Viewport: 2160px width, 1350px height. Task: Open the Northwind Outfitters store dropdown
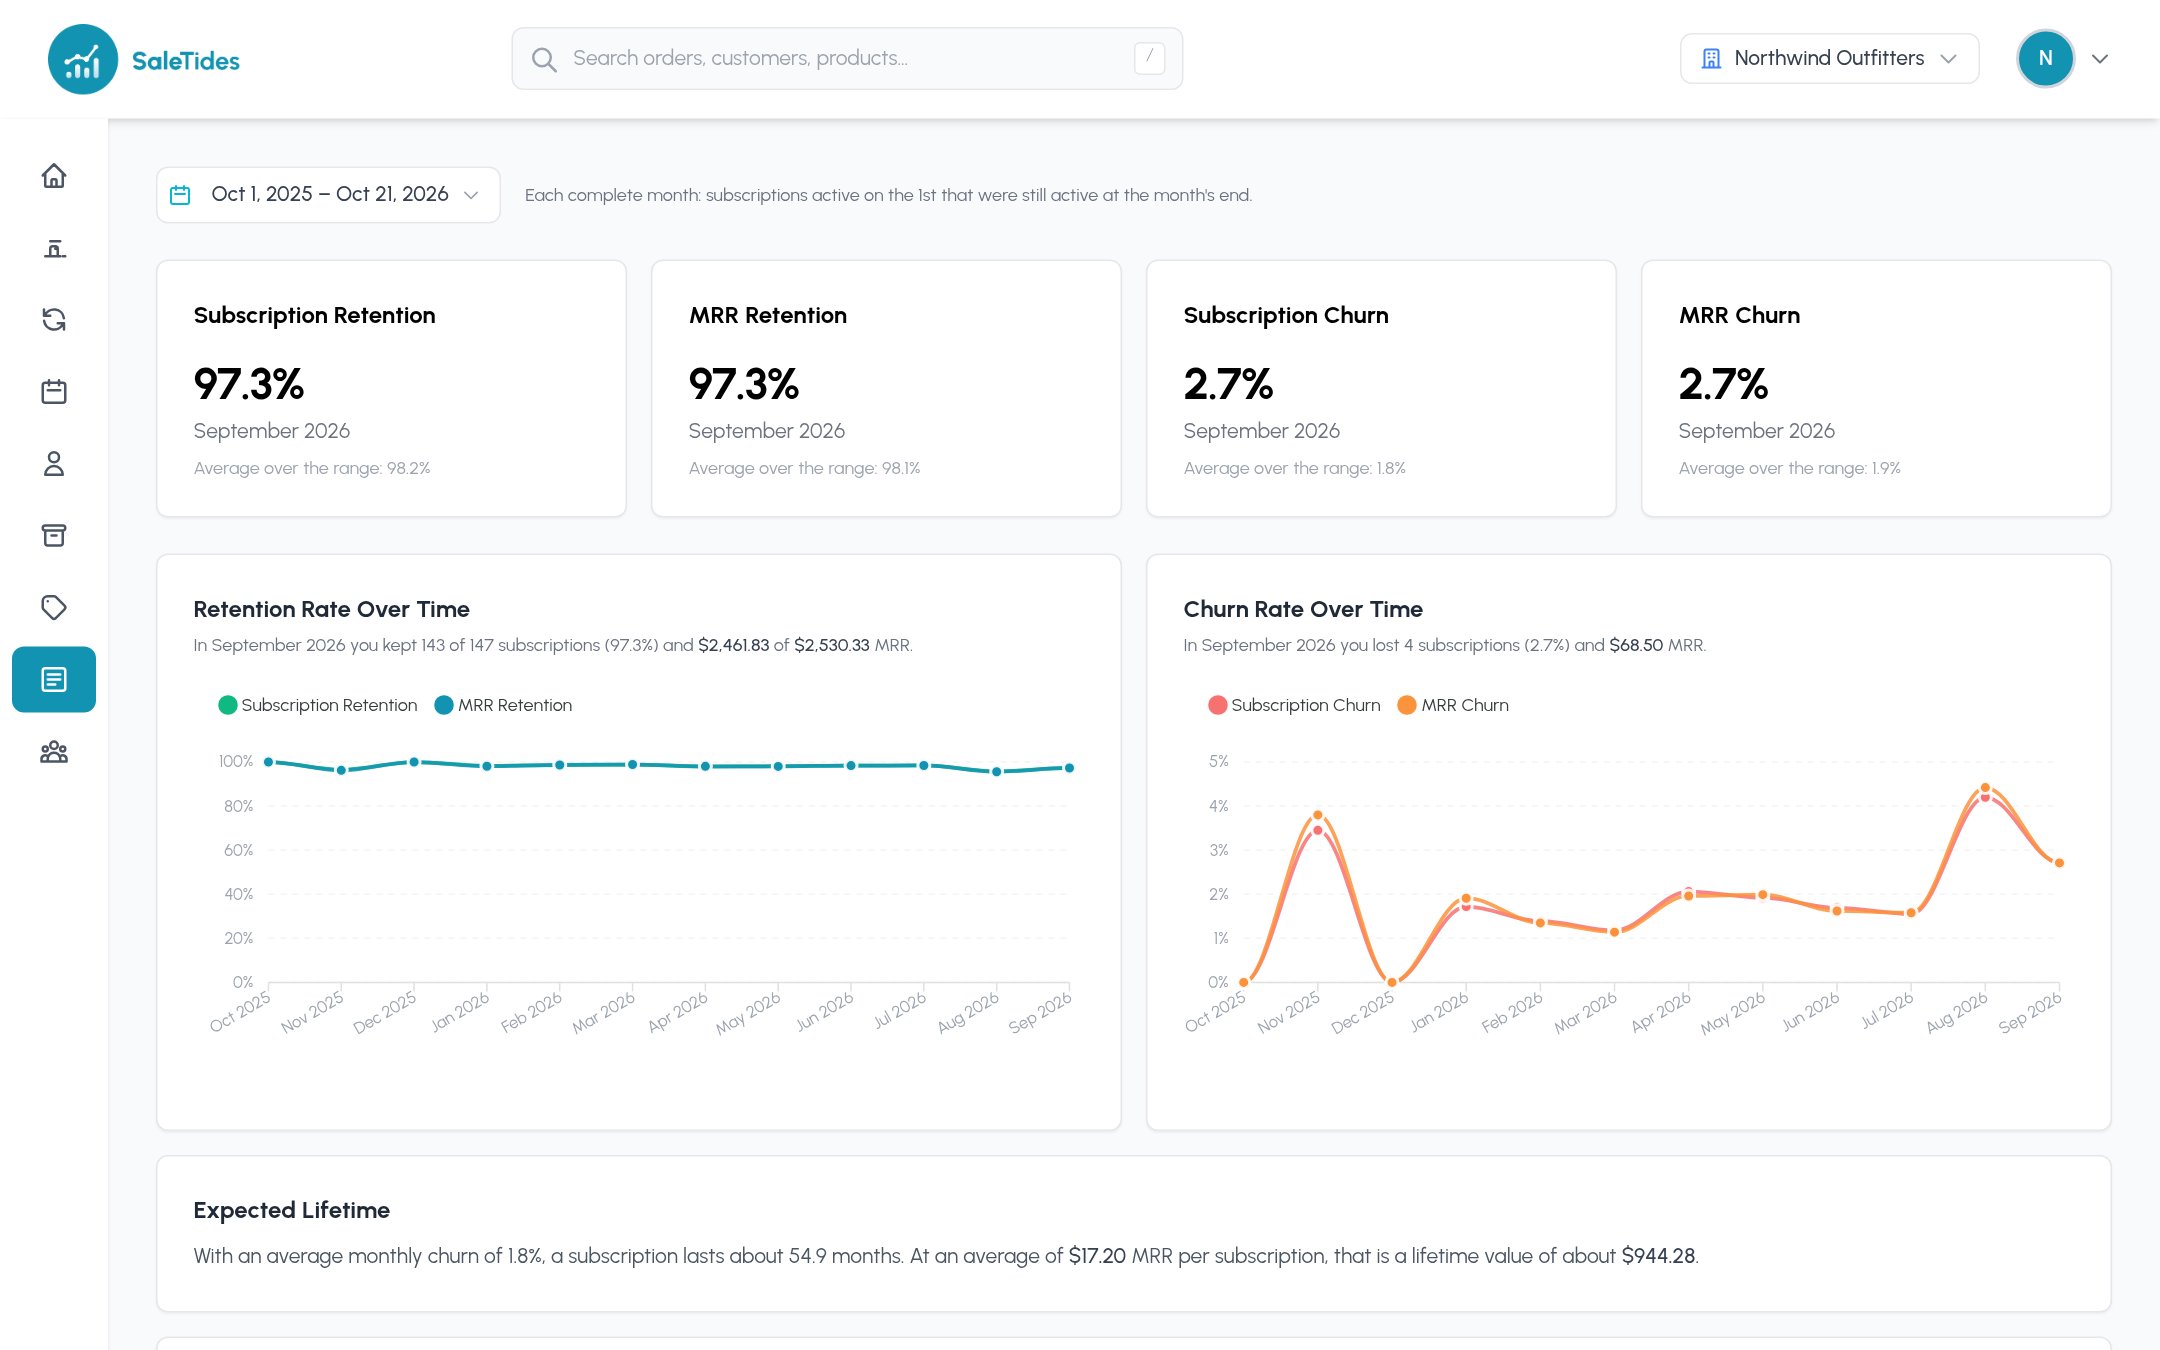(x=1829, y=59)
